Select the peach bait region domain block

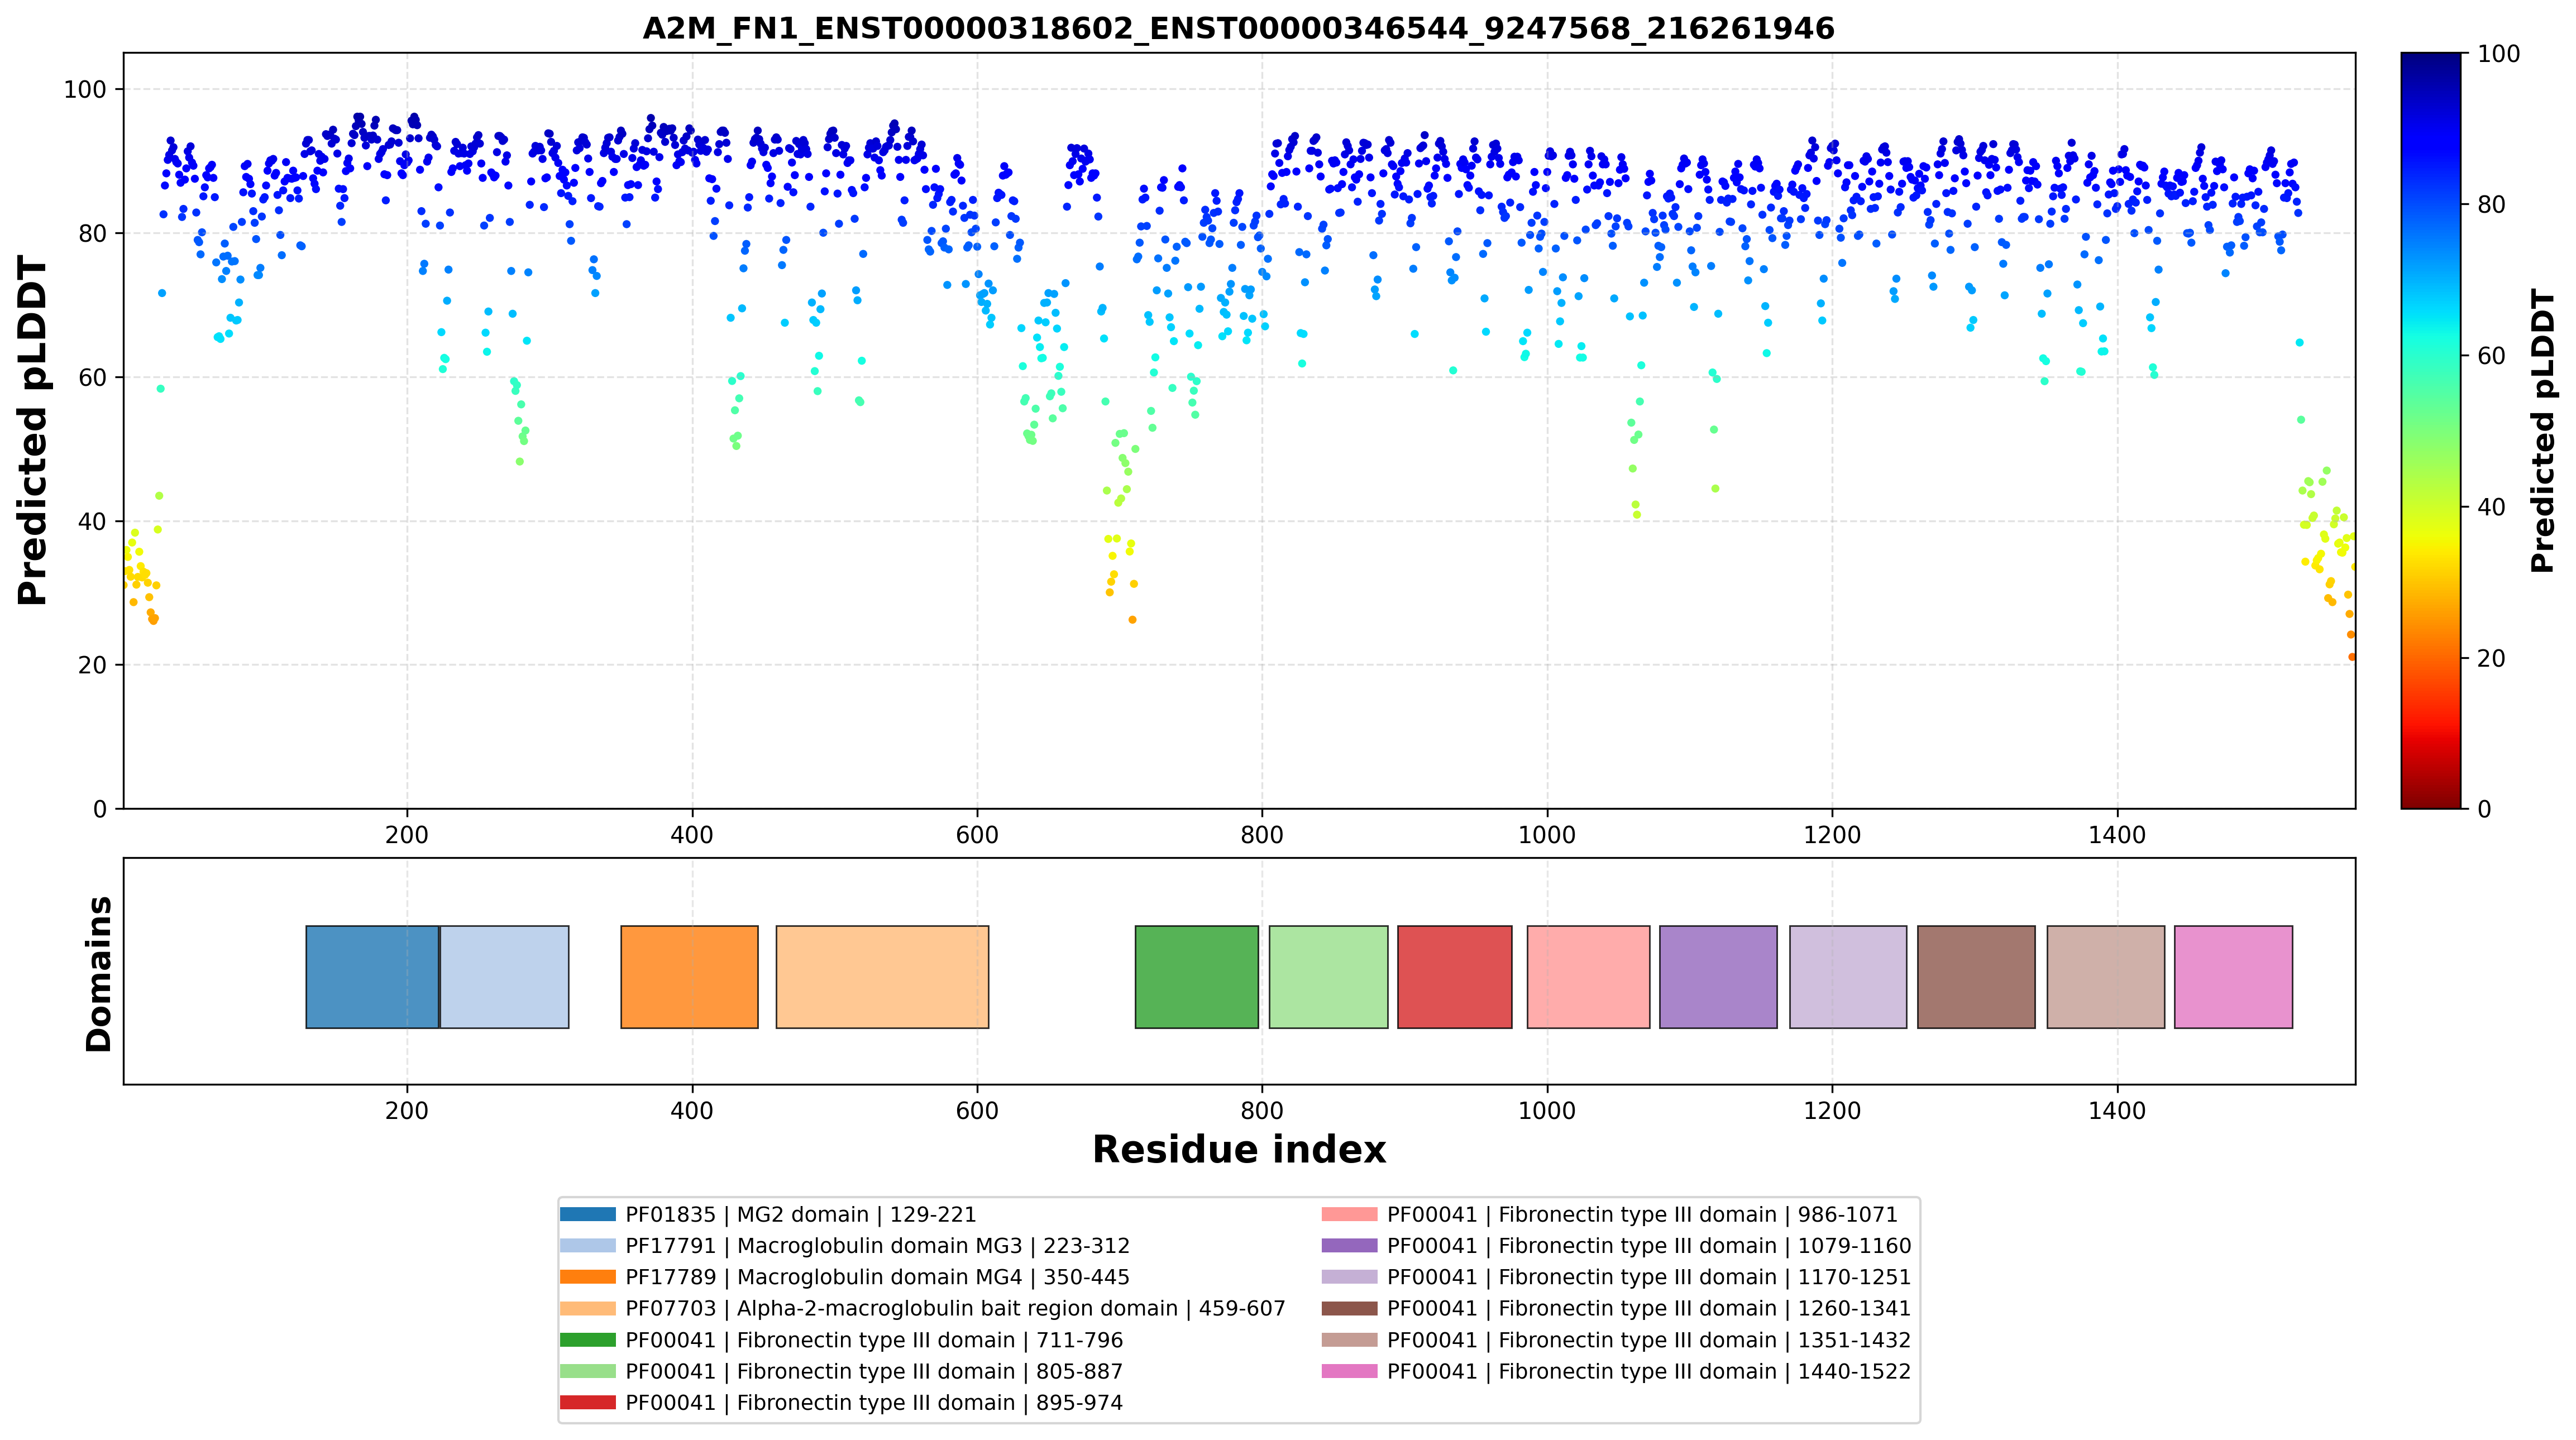pyautogui.click(x=882, y=977)
